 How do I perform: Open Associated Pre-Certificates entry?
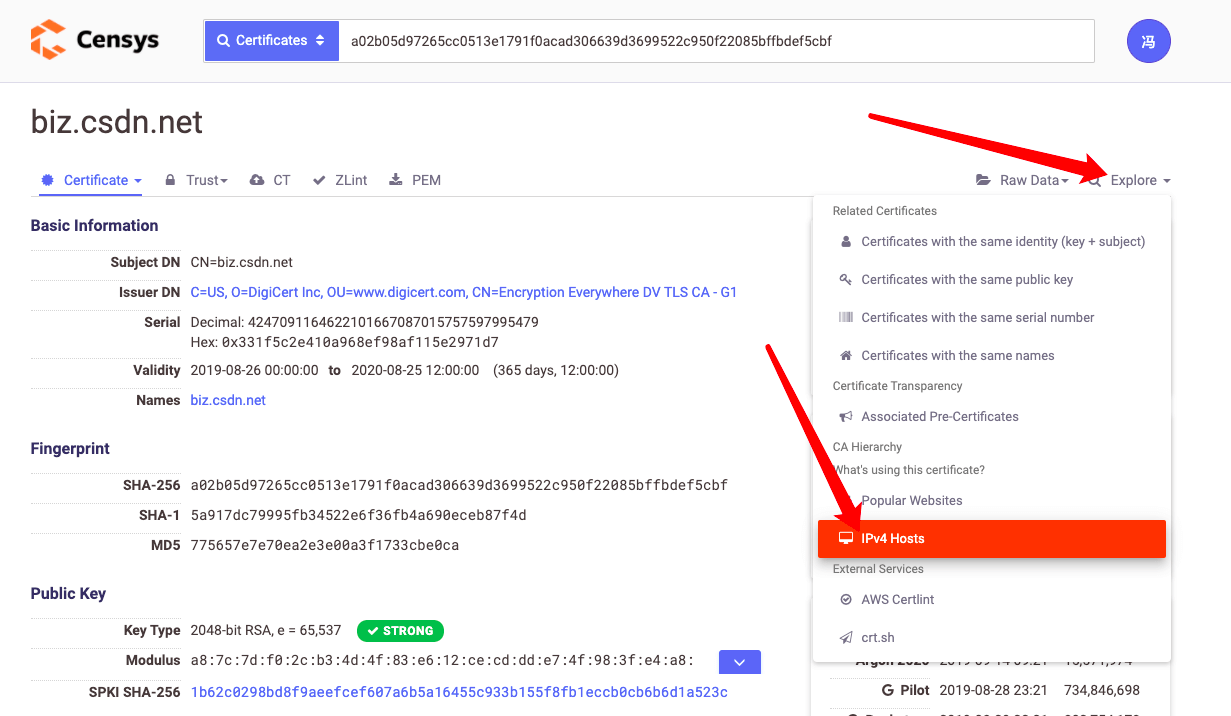point(992,416)
